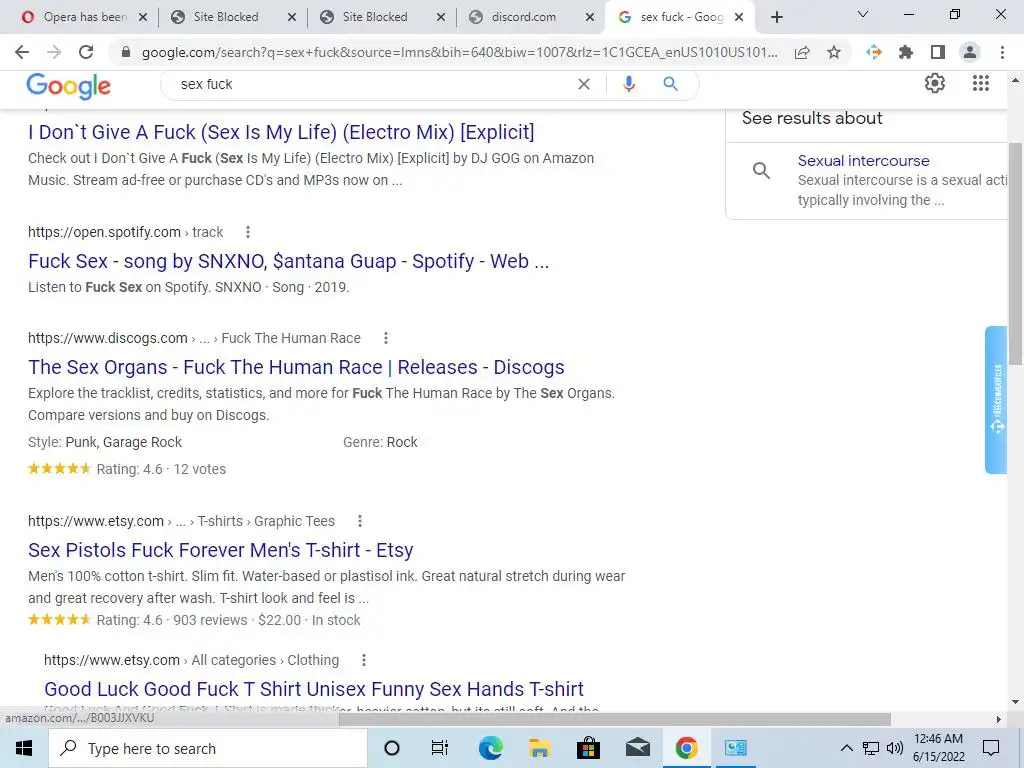
Task: Close the discord.com tab
Action: click(x=590, y=17)
